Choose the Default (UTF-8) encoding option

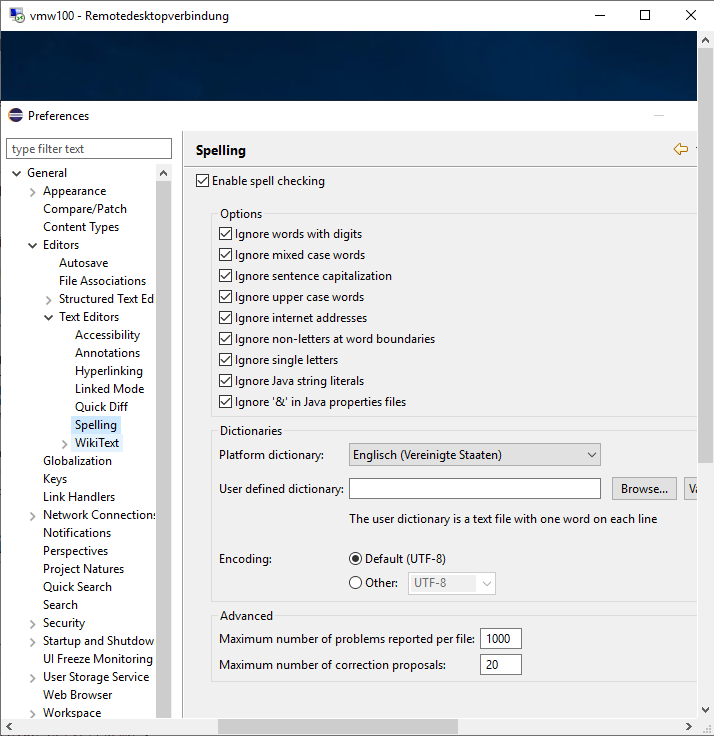pyautogui.click(x=356, y=558)
